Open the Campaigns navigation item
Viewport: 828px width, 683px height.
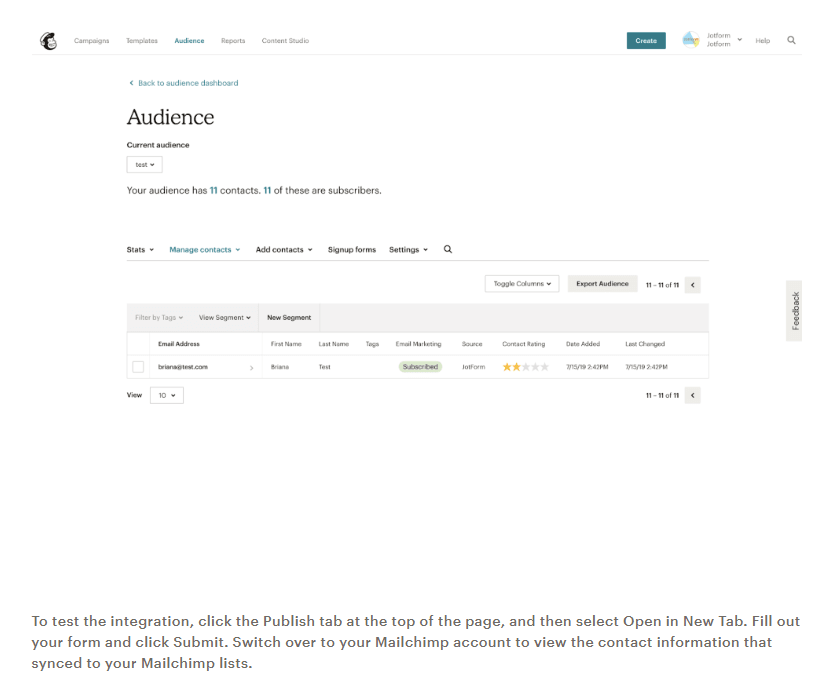91,41
